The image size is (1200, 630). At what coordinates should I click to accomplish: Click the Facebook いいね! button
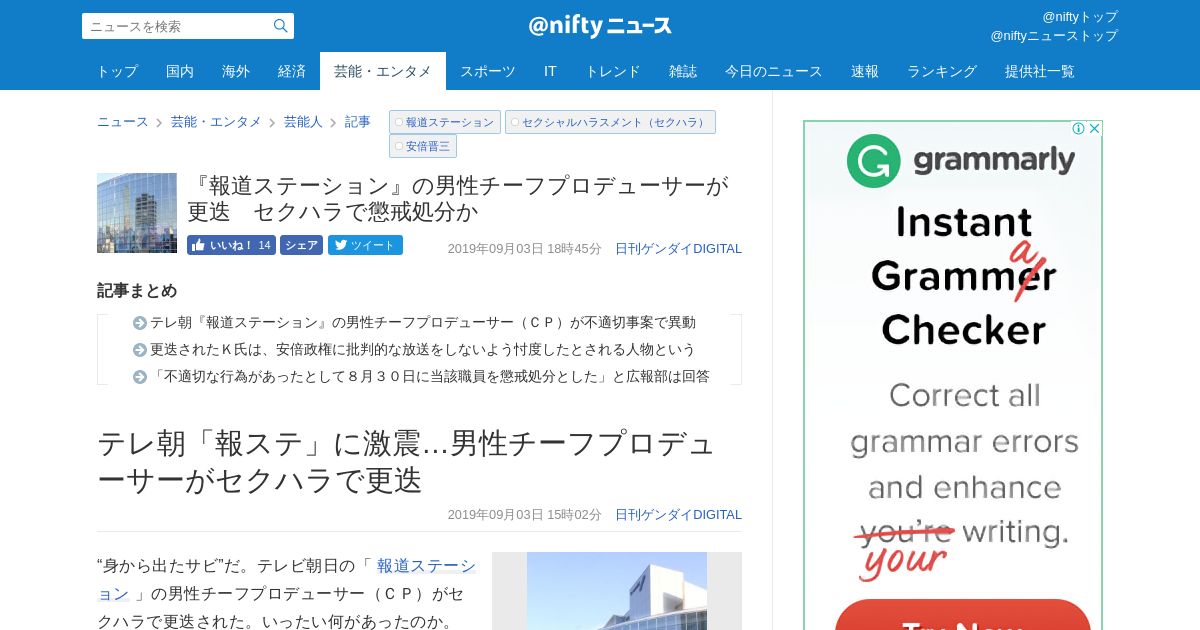pyautogui.click(x=231, y=245)
